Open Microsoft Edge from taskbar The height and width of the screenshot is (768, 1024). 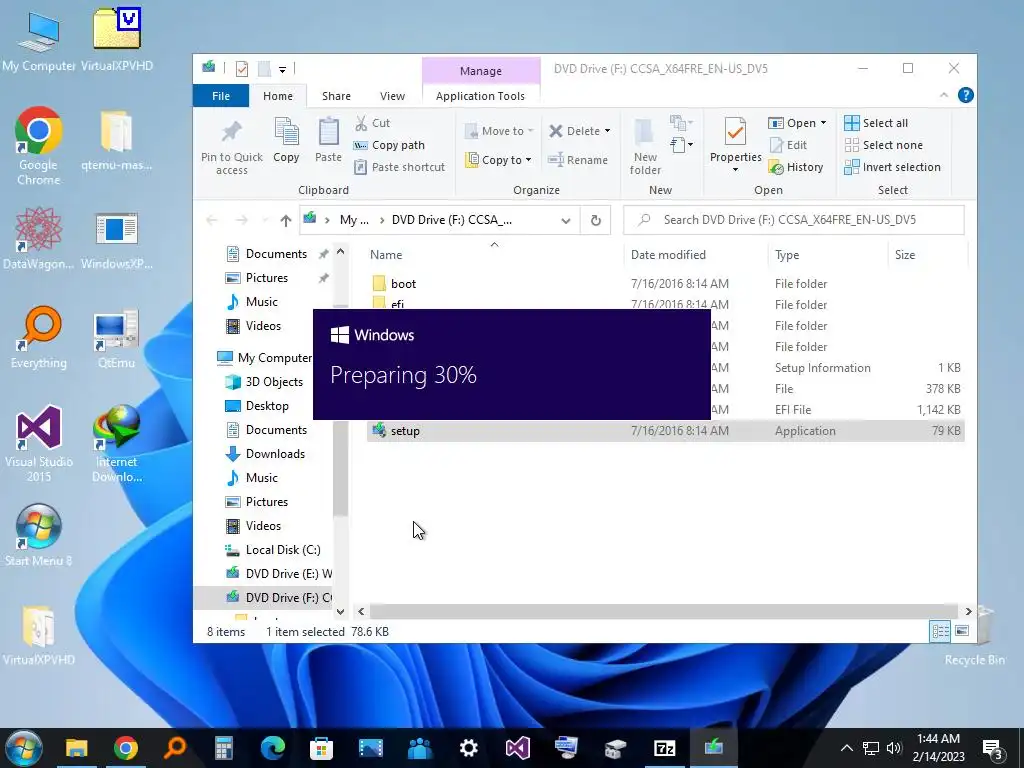point(272,748)
